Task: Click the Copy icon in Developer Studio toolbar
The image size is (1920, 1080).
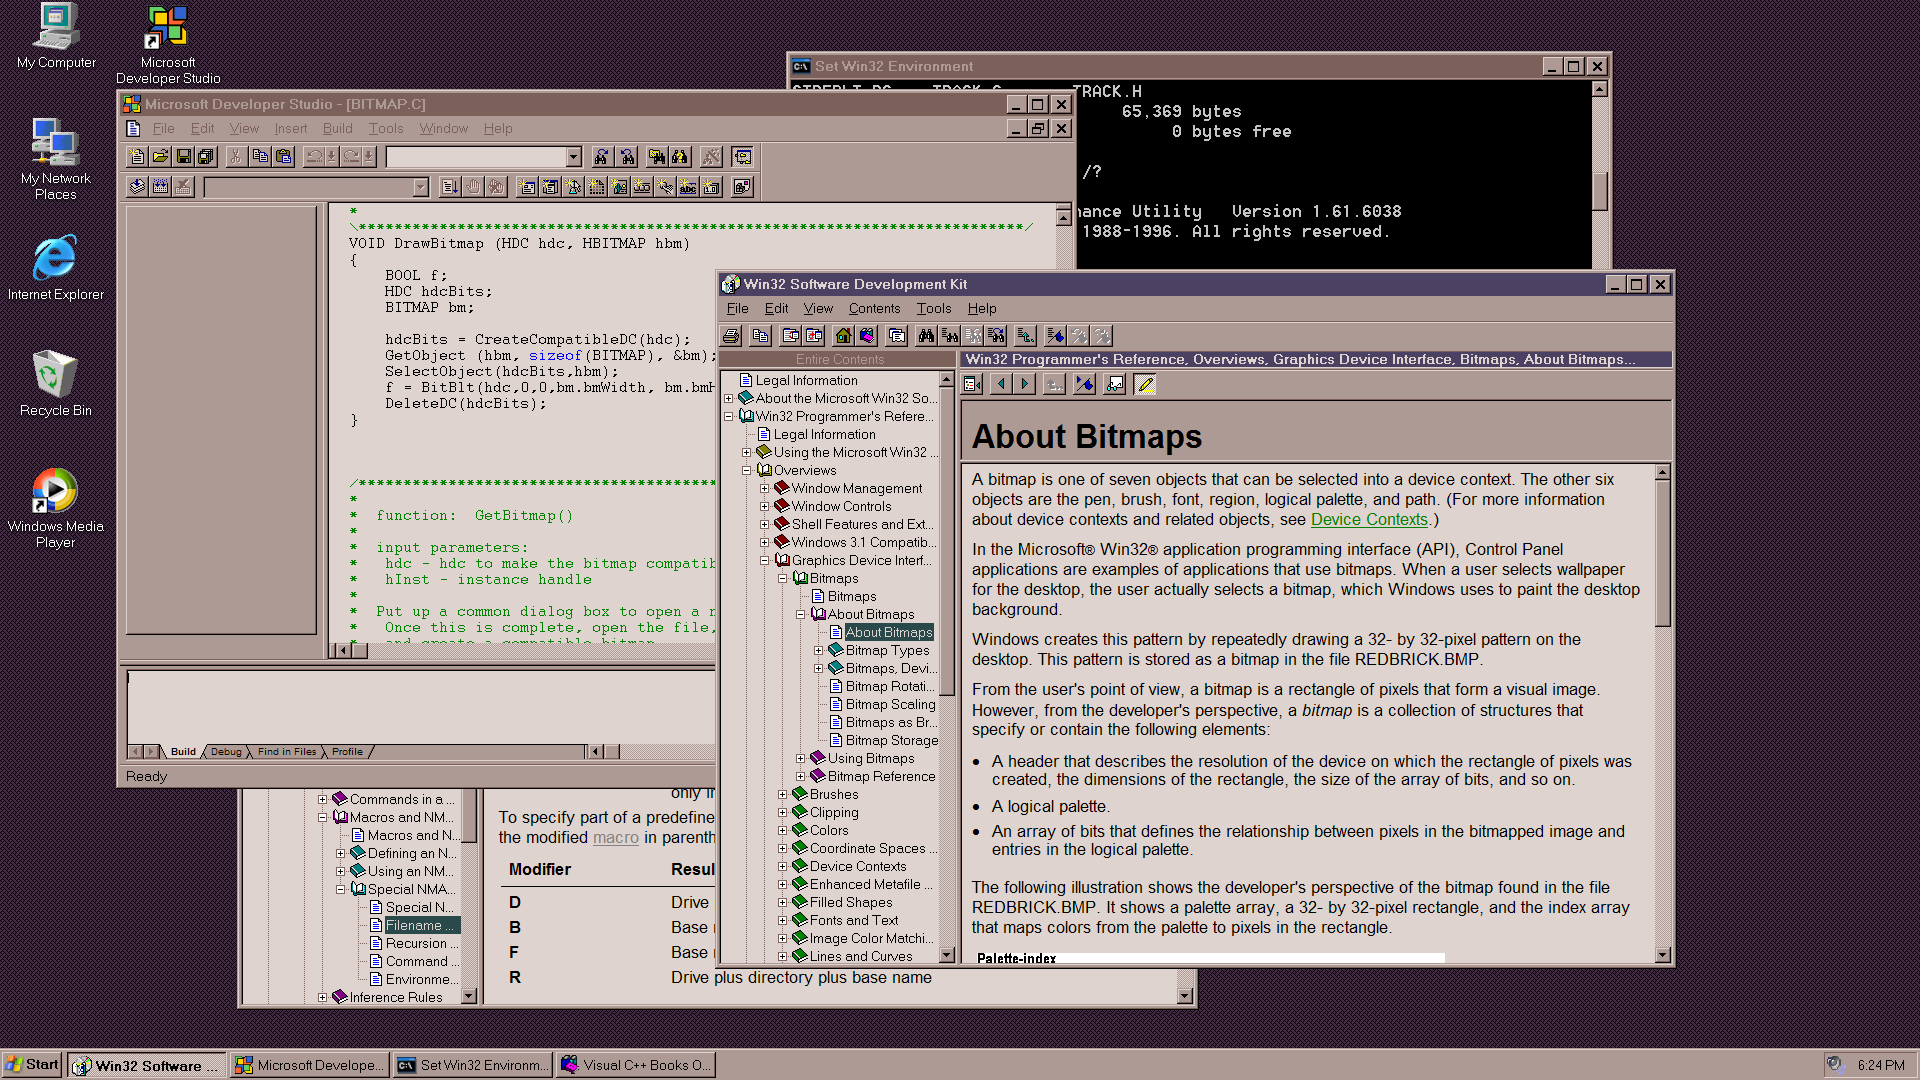Action: pyautogui.click(x=260, y=157)
